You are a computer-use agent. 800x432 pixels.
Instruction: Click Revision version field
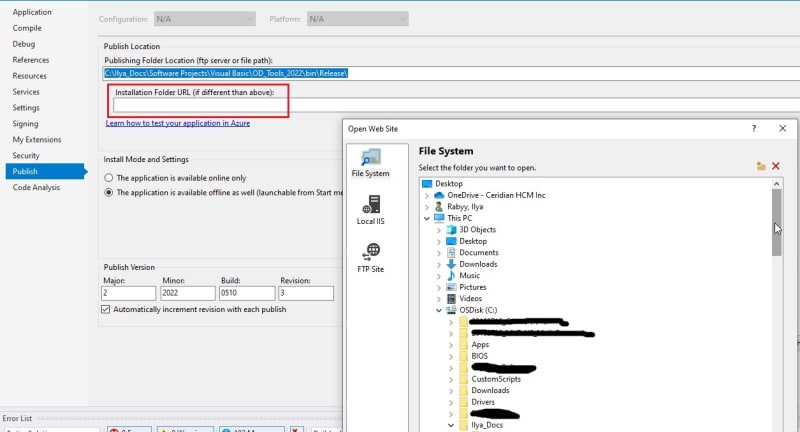coord(306,293)
